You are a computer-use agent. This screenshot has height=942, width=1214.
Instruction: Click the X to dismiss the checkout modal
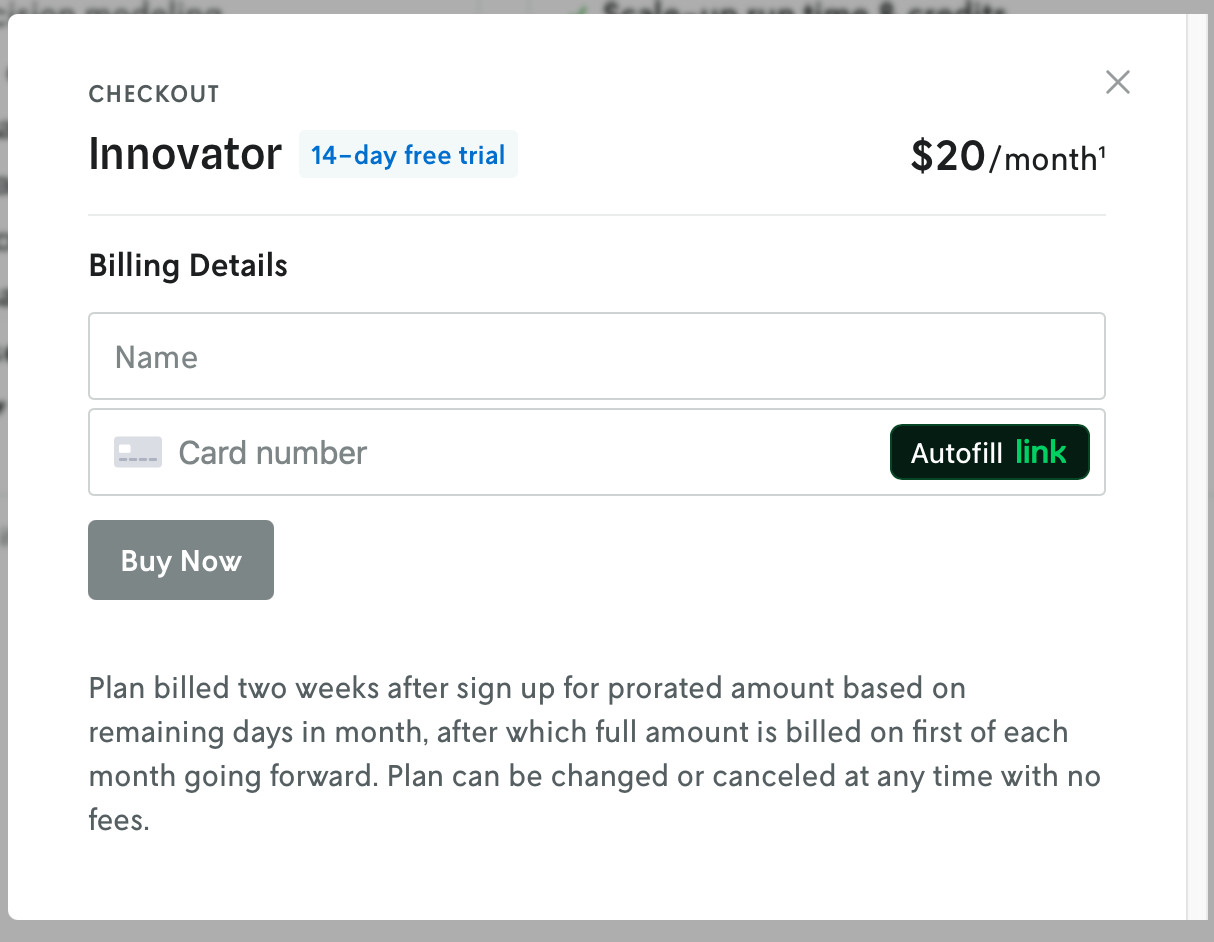[1117, 82]
